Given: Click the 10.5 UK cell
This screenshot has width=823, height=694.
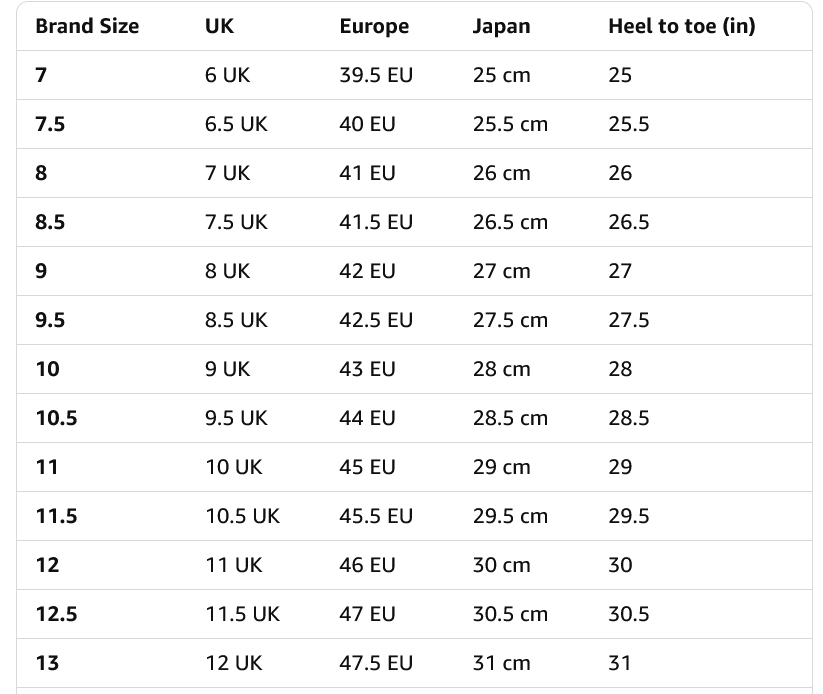Looking at the screenshot, I should point(242,516).
